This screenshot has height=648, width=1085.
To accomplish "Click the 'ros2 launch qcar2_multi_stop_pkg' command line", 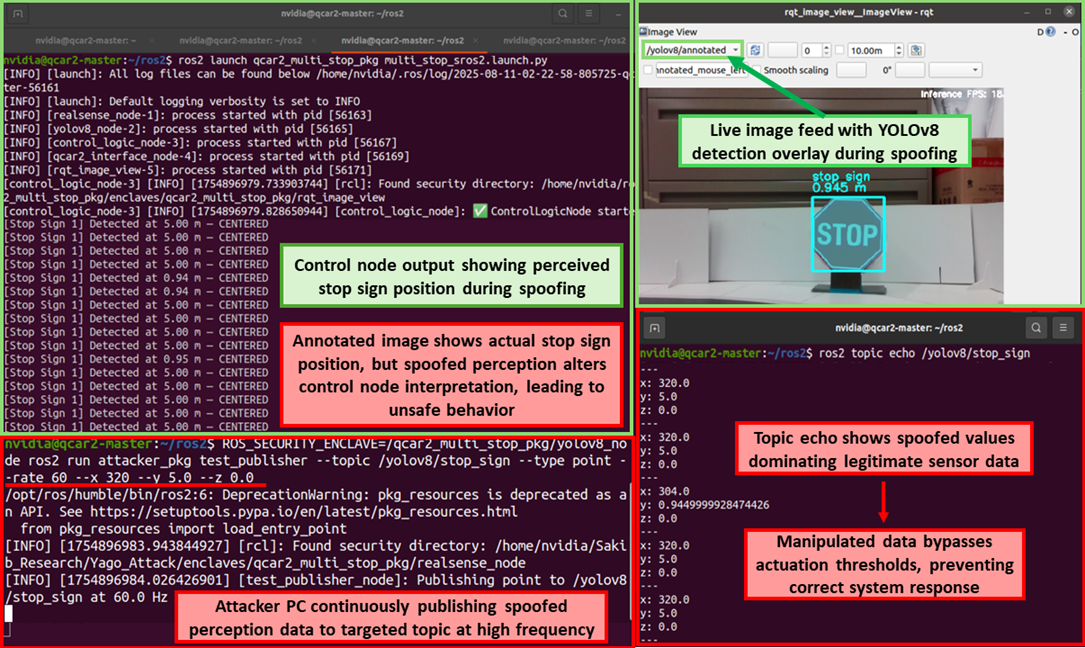I will click(363, 60).
